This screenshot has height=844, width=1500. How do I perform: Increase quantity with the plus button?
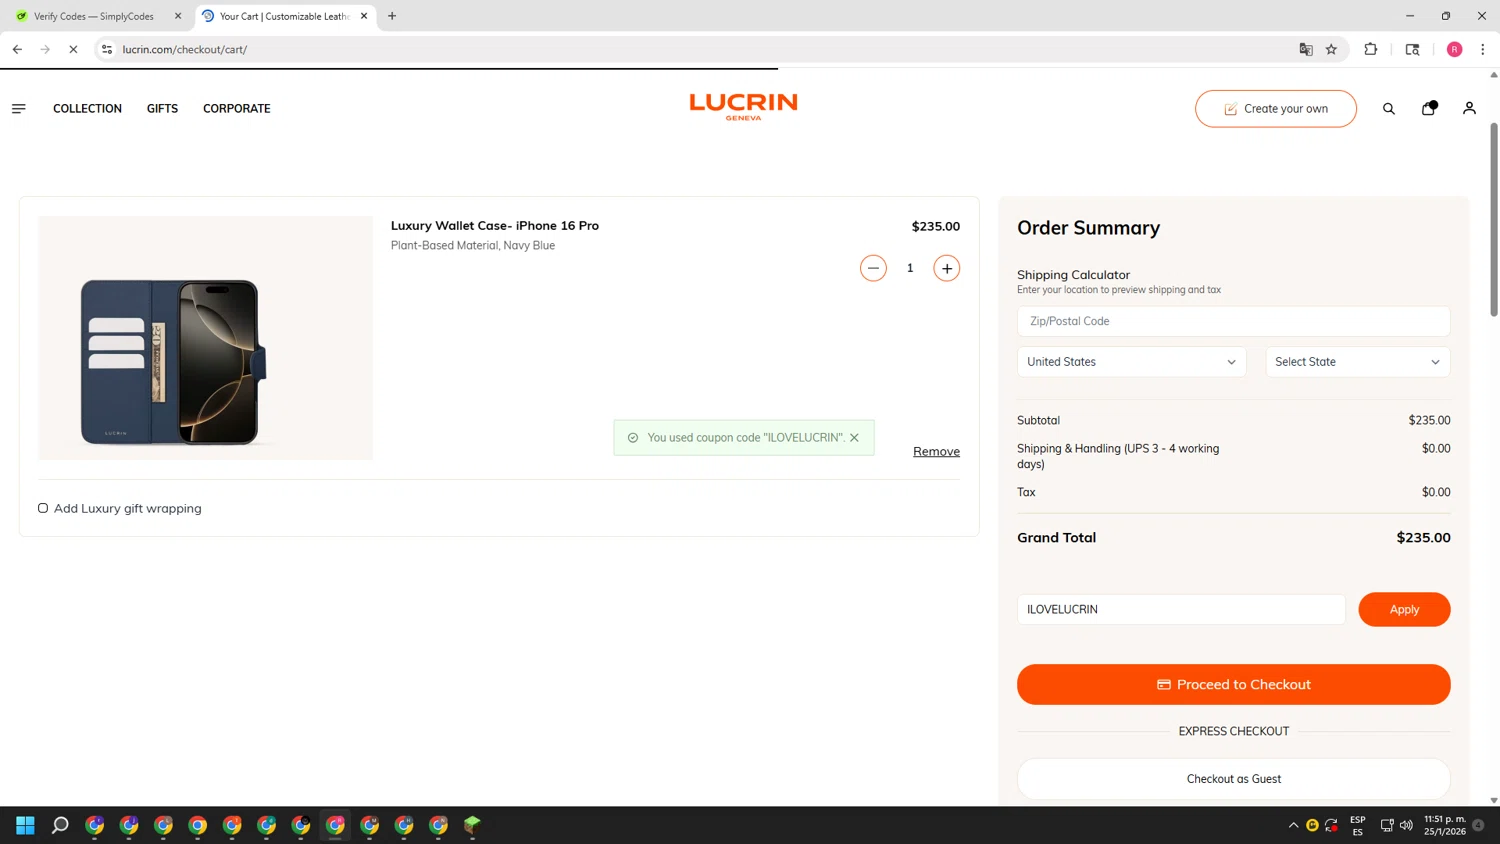(x=946, y=268)
